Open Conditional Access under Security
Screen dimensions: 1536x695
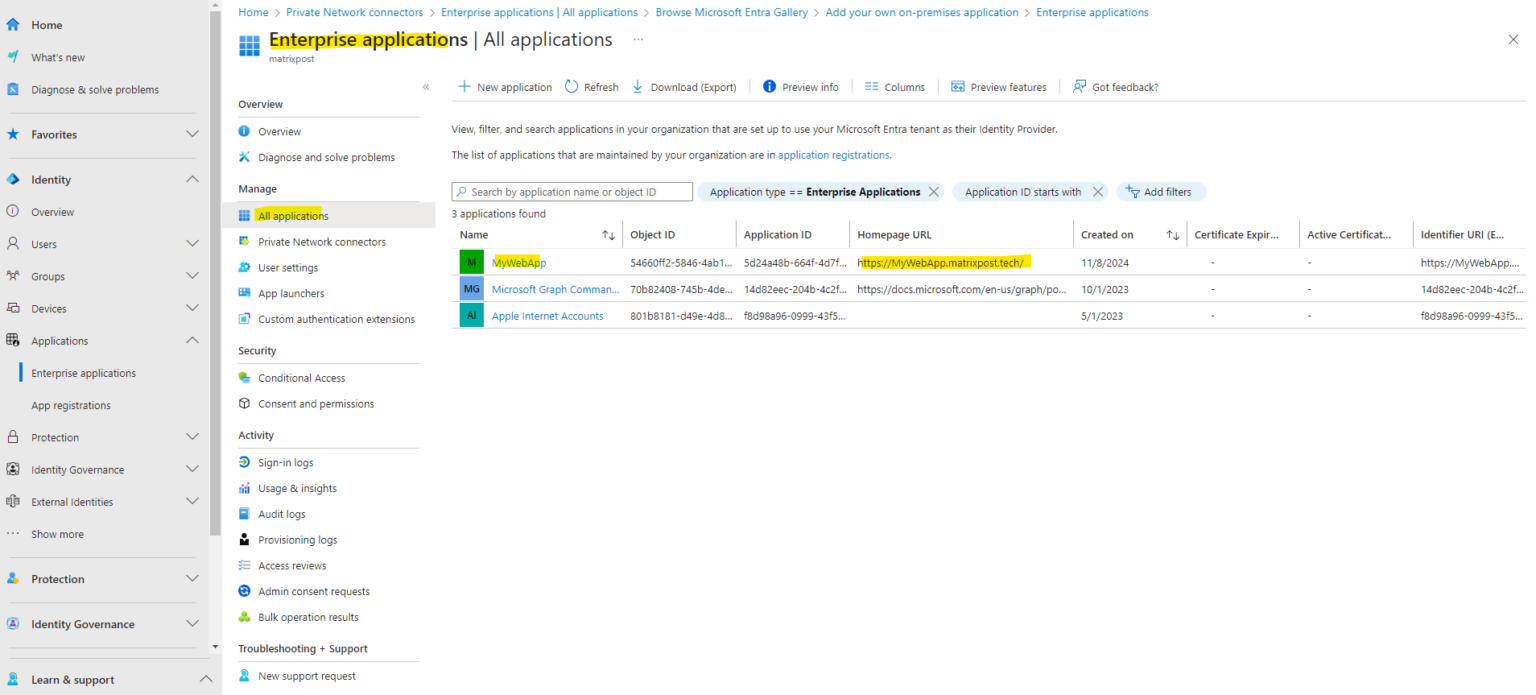click(x=300, y=377)
